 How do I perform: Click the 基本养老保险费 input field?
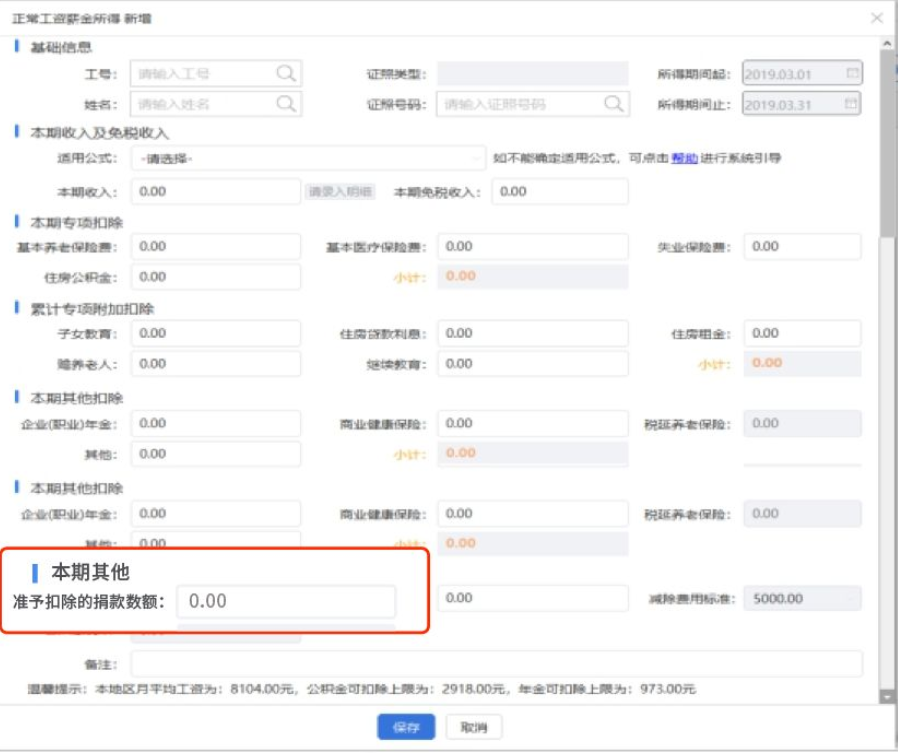(x=216, y=246)
